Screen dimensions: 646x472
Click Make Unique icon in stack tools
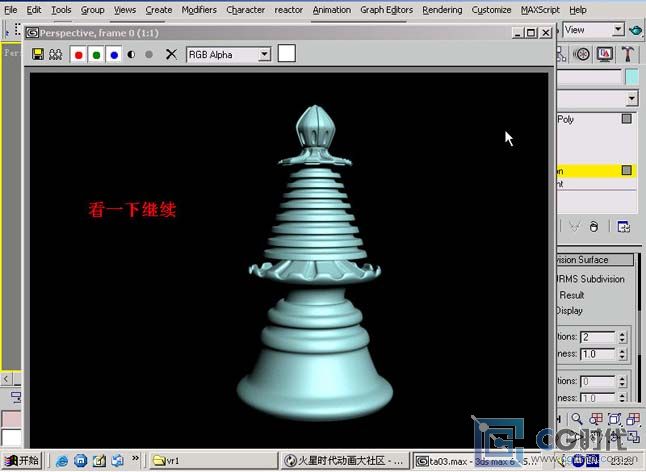[574, 227]
